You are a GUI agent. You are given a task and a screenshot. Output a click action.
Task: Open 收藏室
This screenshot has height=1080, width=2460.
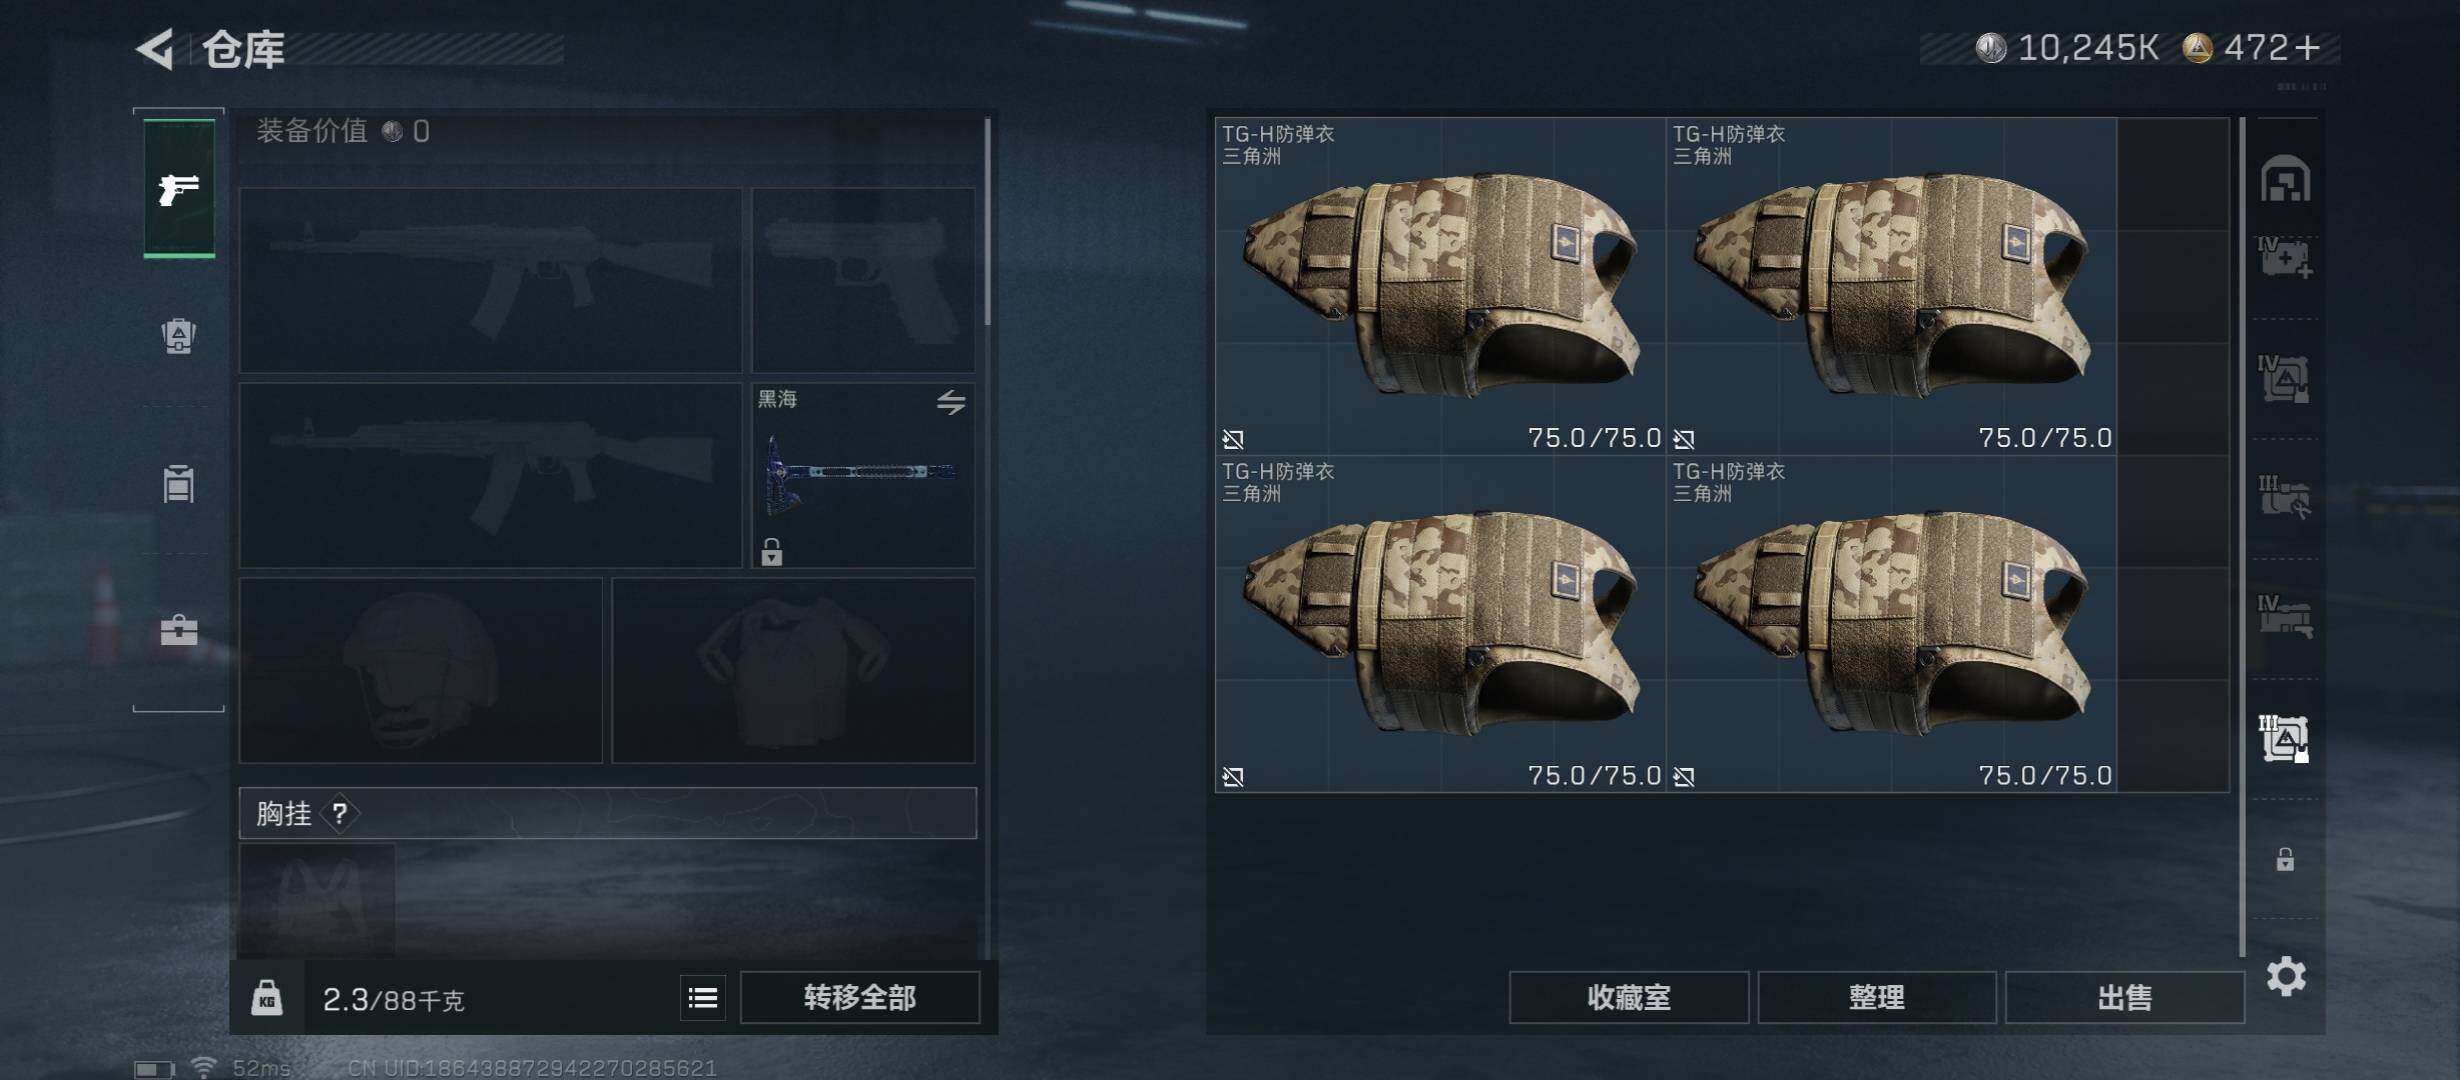[1629, 997]
